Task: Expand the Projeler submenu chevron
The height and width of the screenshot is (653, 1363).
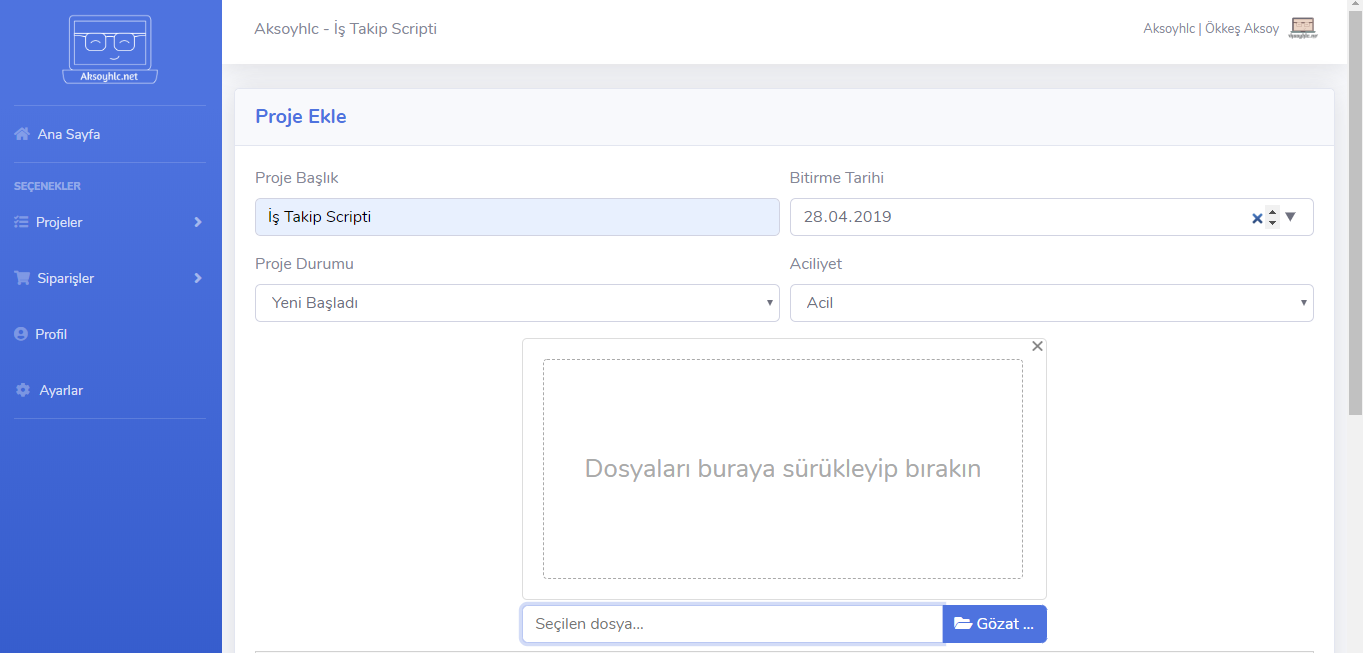Action: pyautogui.click(x=198, y=222)
